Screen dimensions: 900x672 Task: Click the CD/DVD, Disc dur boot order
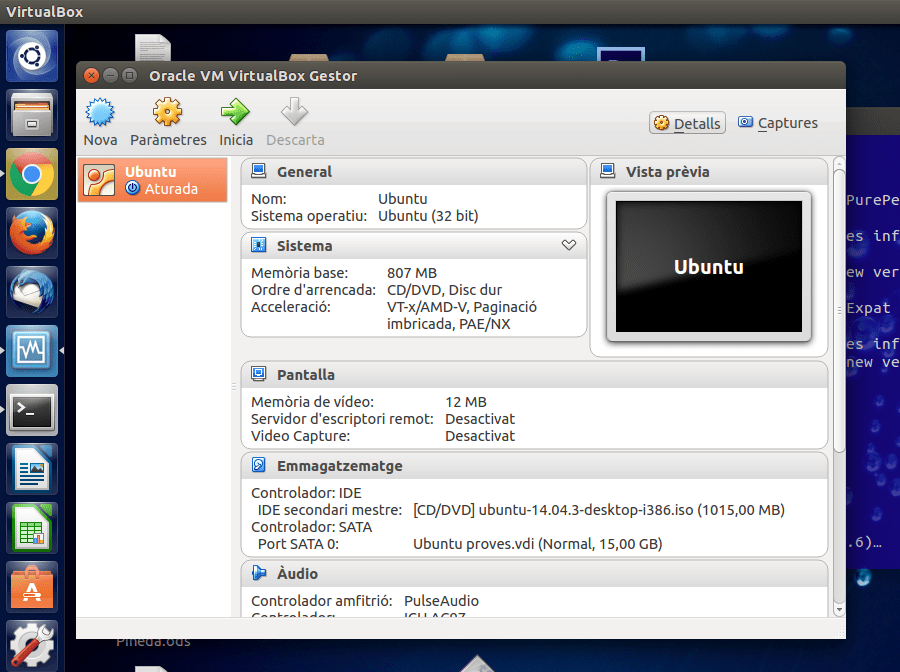coord(444,290)
